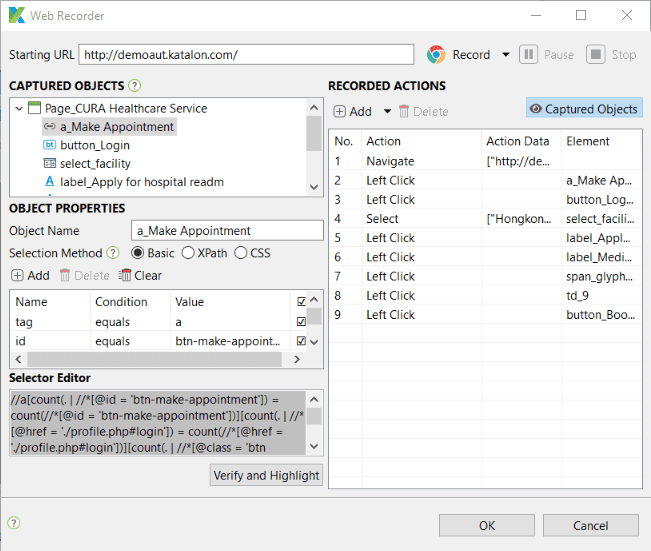Click the ["Hongkon... action data cell

click(521, 218)
